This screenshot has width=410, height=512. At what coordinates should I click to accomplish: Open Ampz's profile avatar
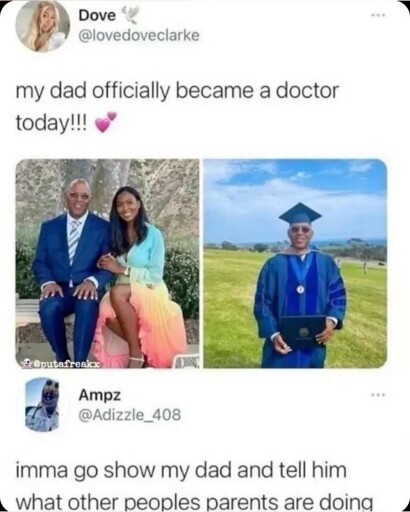(42, 405)
